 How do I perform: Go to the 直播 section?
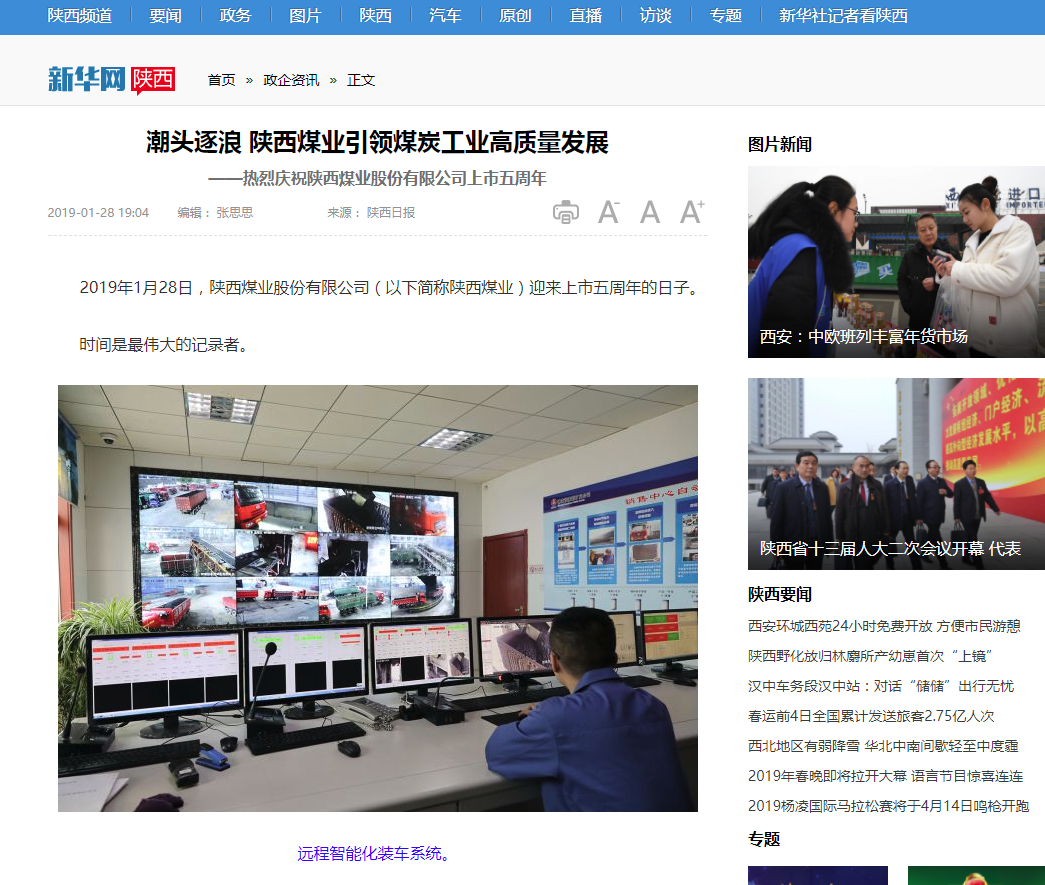point(586,15)
